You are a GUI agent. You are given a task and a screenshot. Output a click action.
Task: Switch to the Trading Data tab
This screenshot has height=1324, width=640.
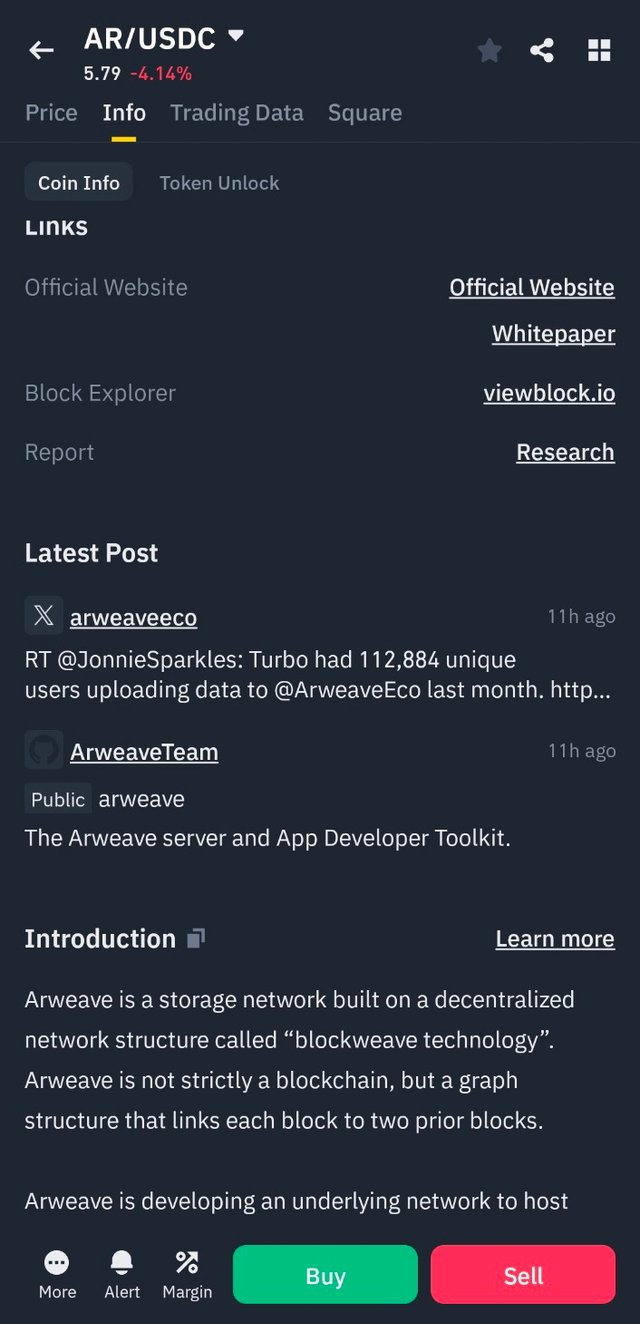click(236, 113)
